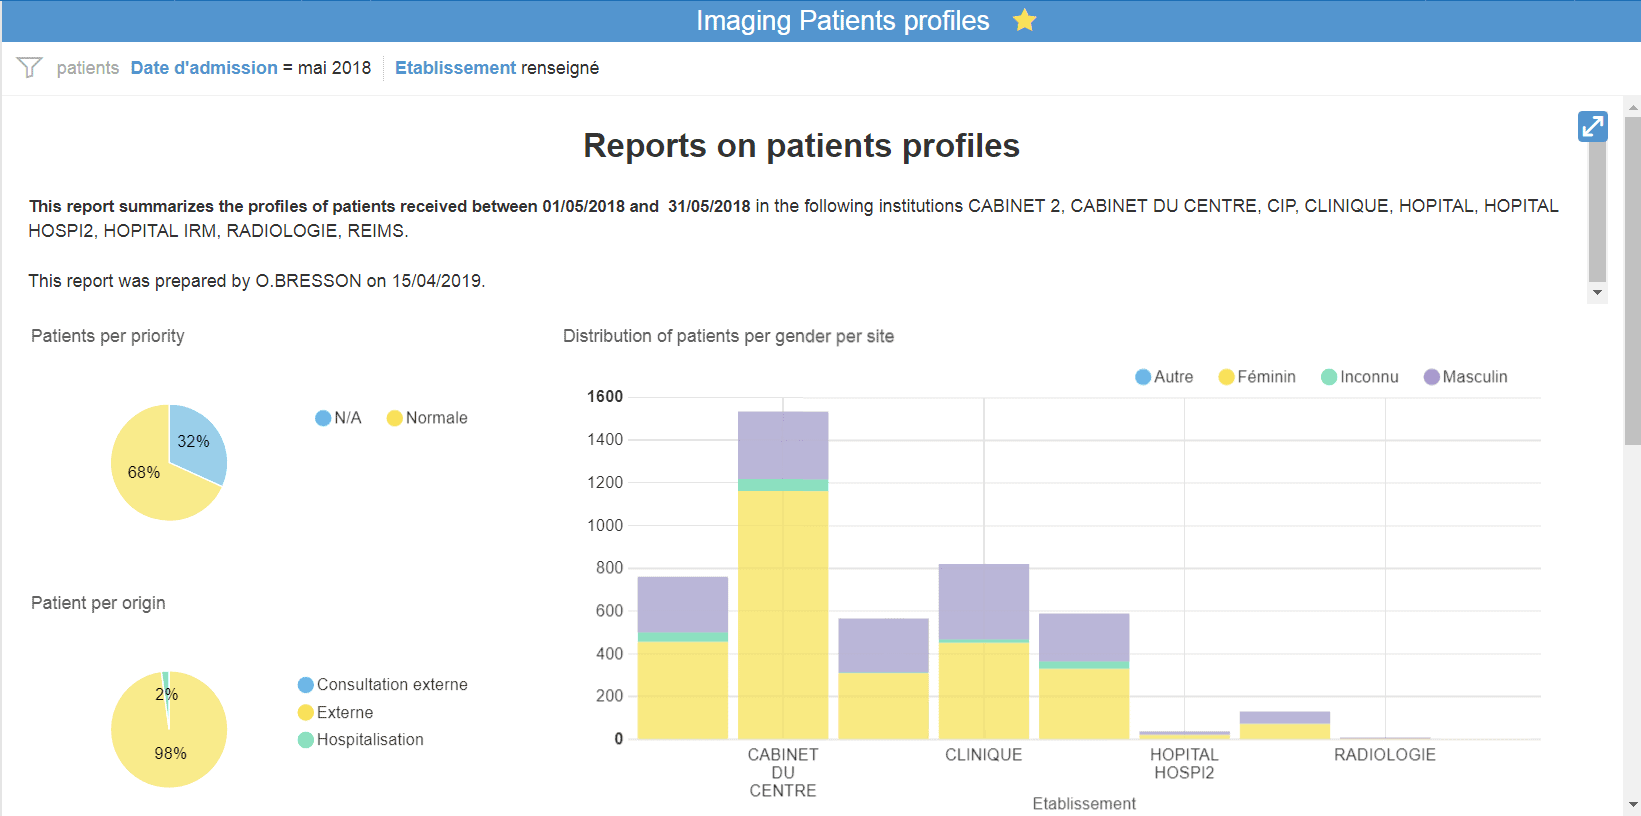The height and width of the screenshot is (816, 1641).
Task: Click the CLINIQUE axis label
Action: coord(984,755)
